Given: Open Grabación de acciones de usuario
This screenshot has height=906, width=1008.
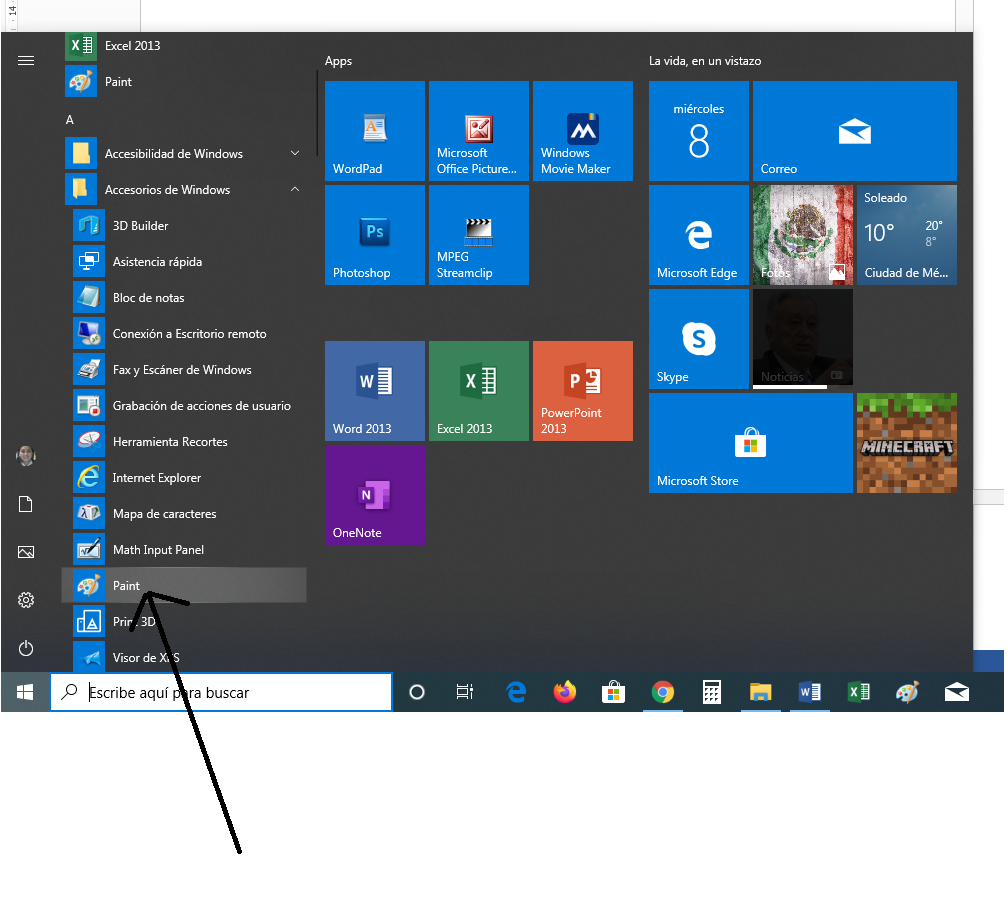Looking at the screenshot, I should click(x=184, y=406).
